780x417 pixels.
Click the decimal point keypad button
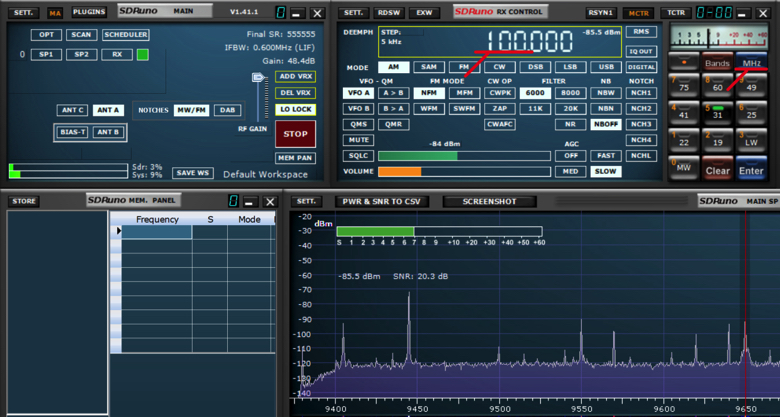pos(683,61)
